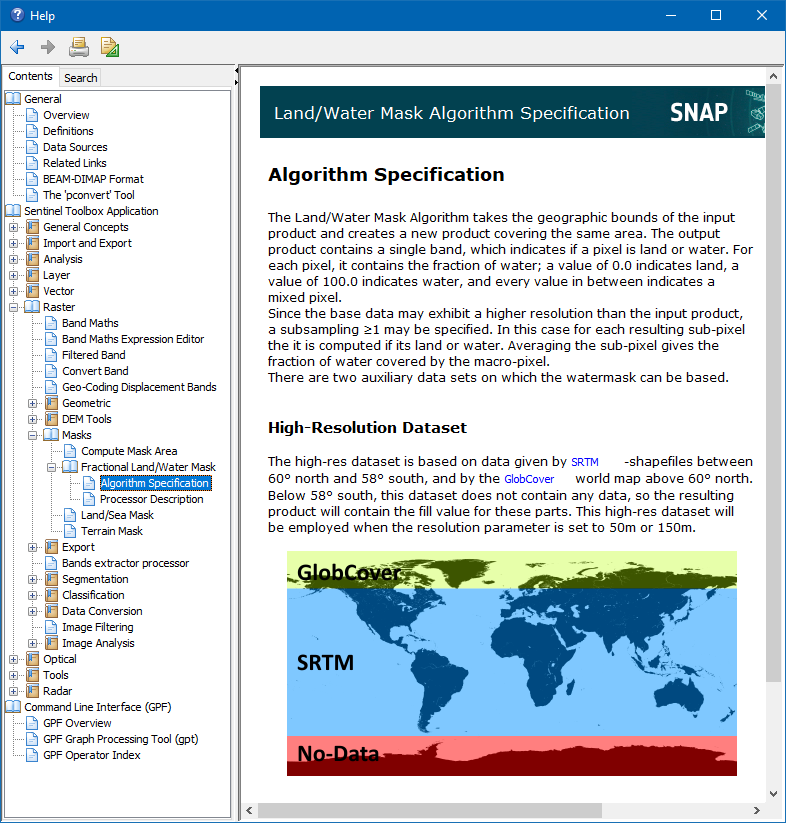Open the GPF Overview topic

pos(77,723)
